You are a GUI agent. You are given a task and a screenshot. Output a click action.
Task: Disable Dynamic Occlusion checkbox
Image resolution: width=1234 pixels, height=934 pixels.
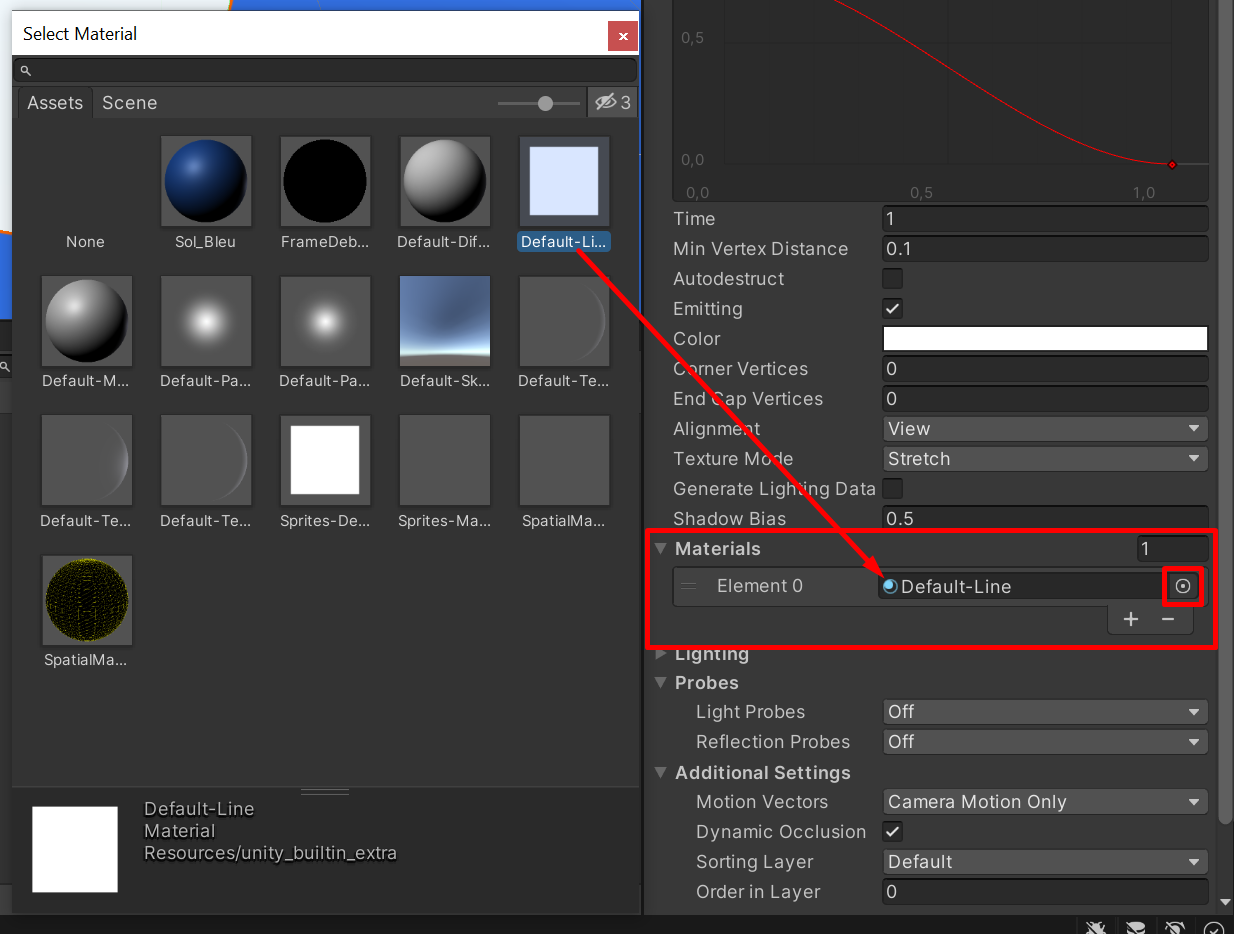tap(892, 831)
